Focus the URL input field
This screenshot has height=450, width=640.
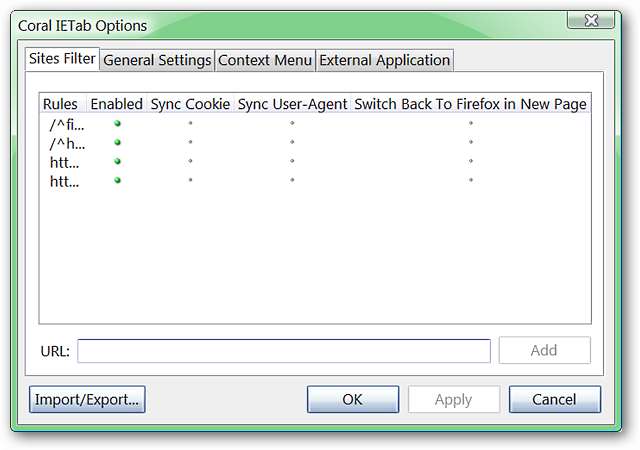(x=284, y=351)
